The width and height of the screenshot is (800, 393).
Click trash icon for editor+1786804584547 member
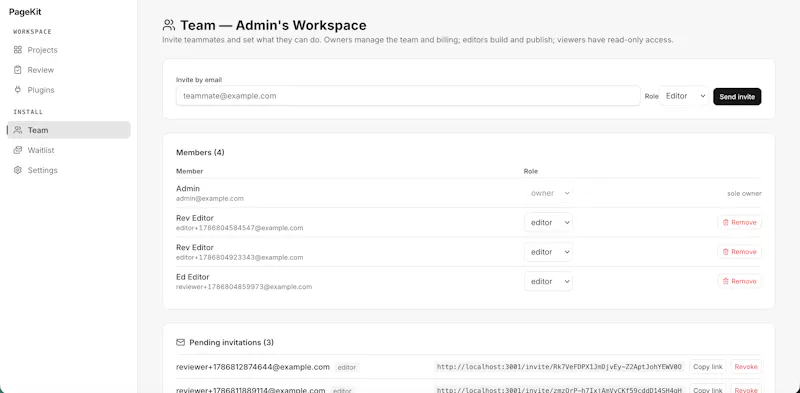point(726,223)
